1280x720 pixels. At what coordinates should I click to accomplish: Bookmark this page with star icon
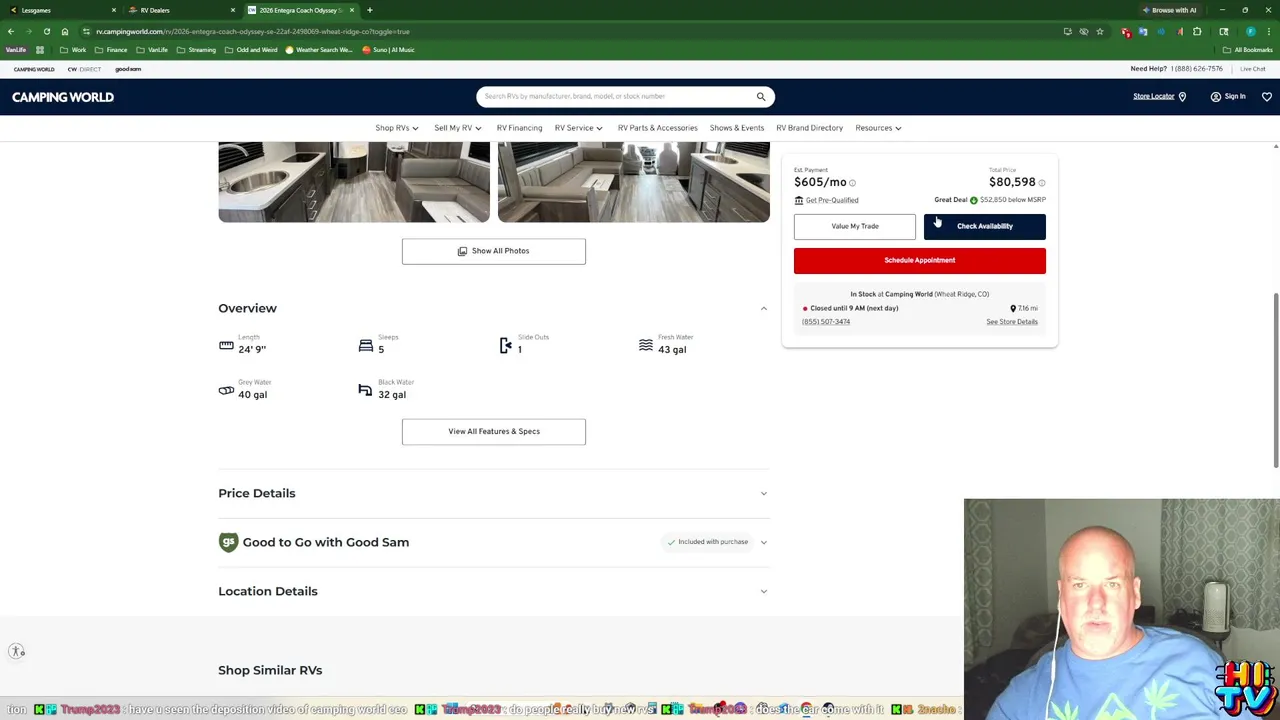(x=1100, y=31)
